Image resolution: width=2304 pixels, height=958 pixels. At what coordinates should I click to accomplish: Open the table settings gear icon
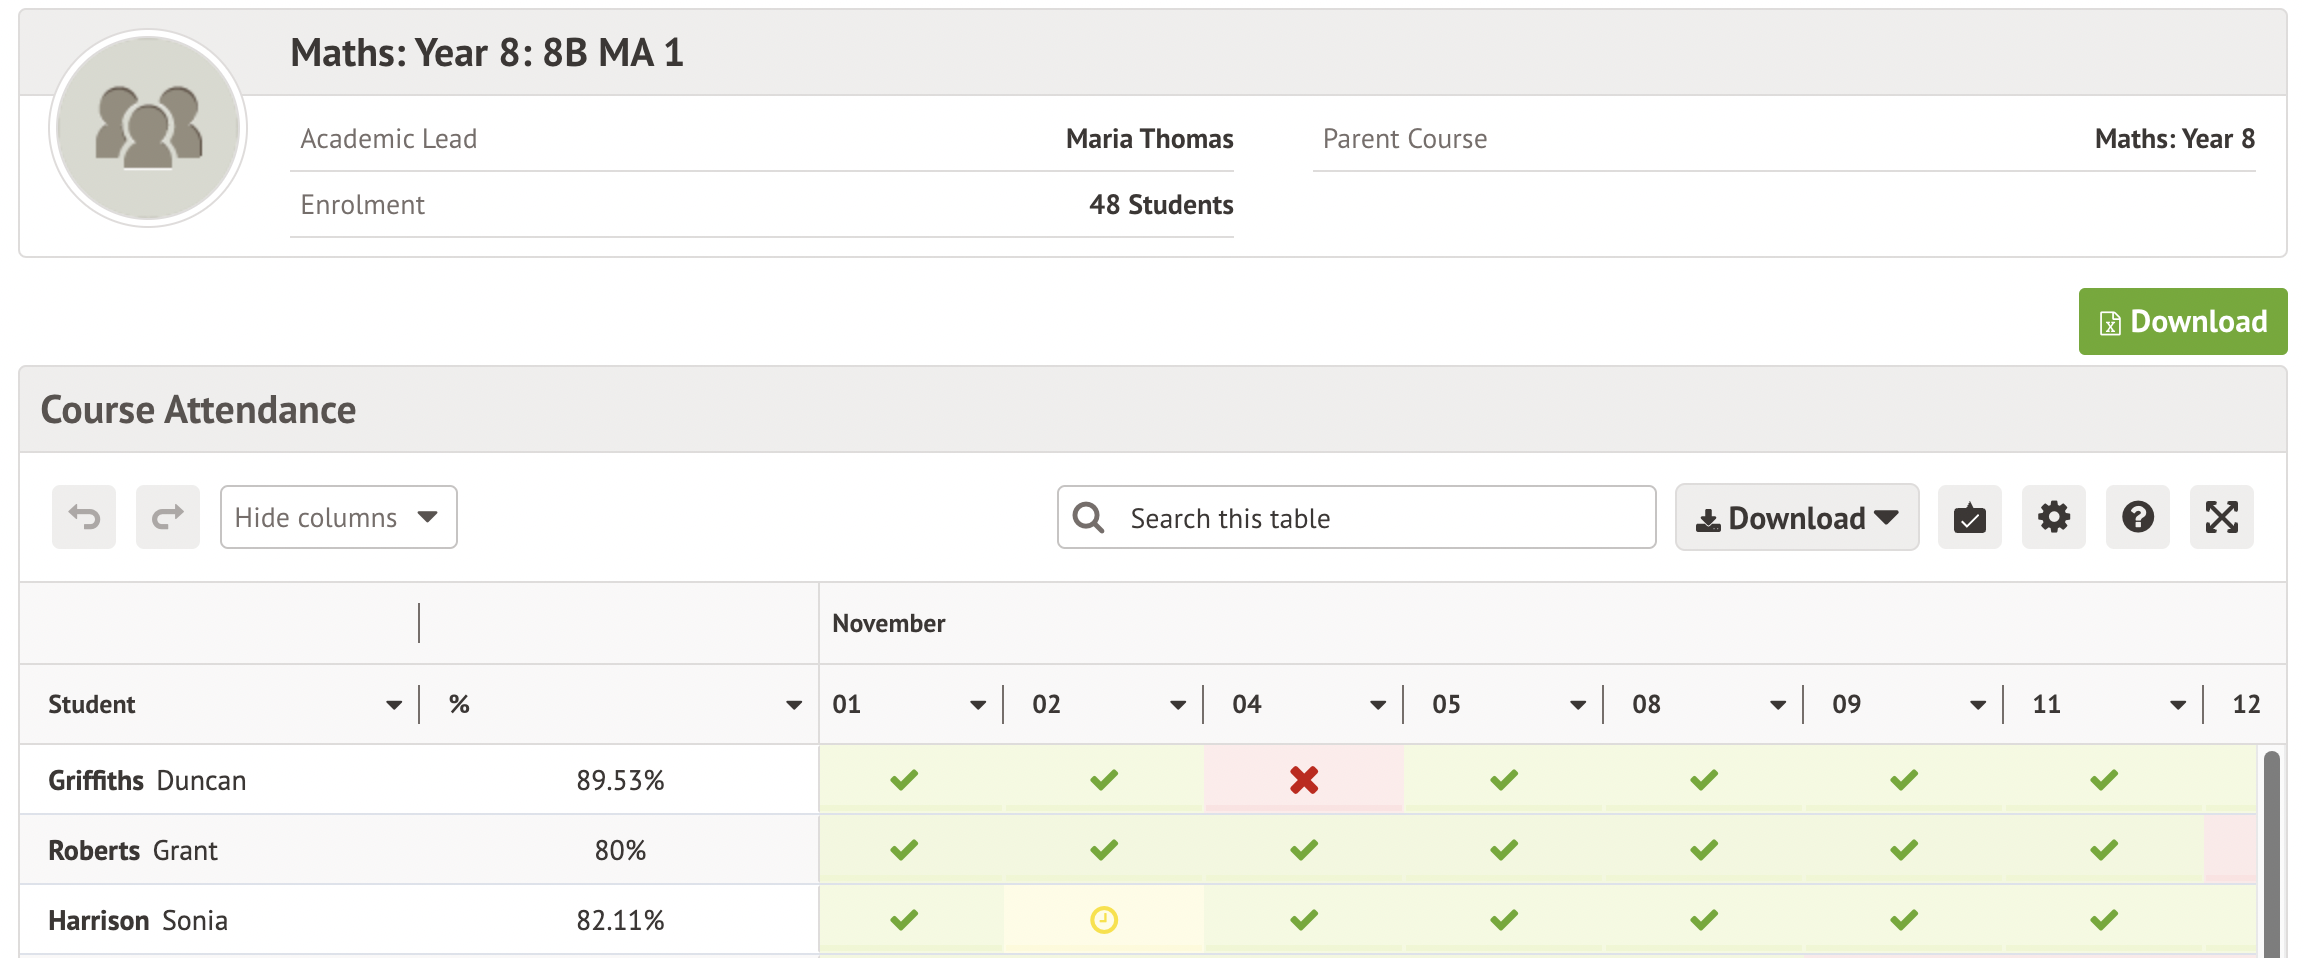click(x=2053, y=517)
